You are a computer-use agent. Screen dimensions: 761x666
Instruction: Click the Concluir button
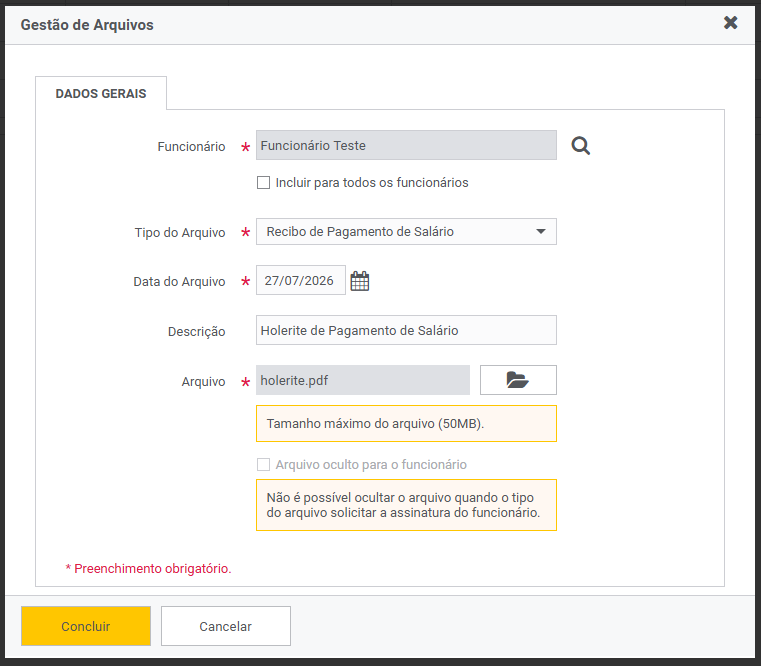(86, 626)
